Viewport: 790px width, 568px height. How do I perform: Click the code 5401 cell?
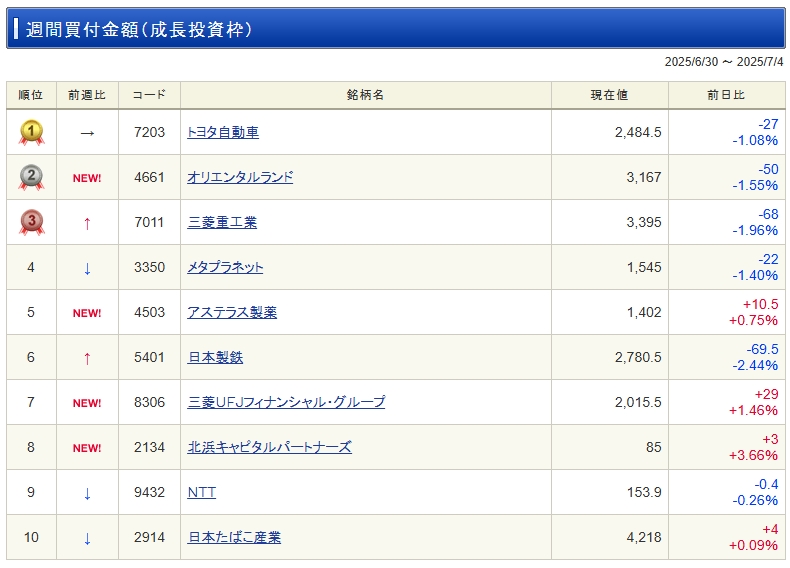[149, 357]
